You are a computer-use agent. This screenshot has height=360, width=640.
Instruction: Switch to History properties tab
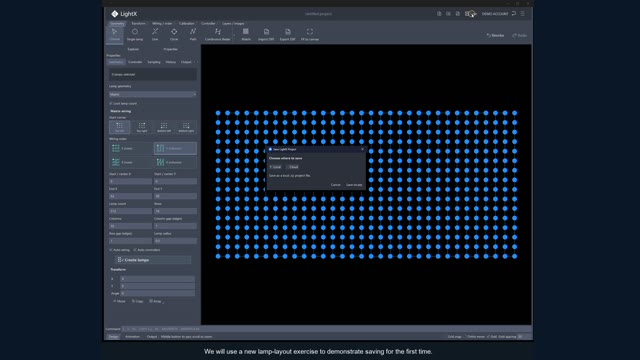point(171,62)
